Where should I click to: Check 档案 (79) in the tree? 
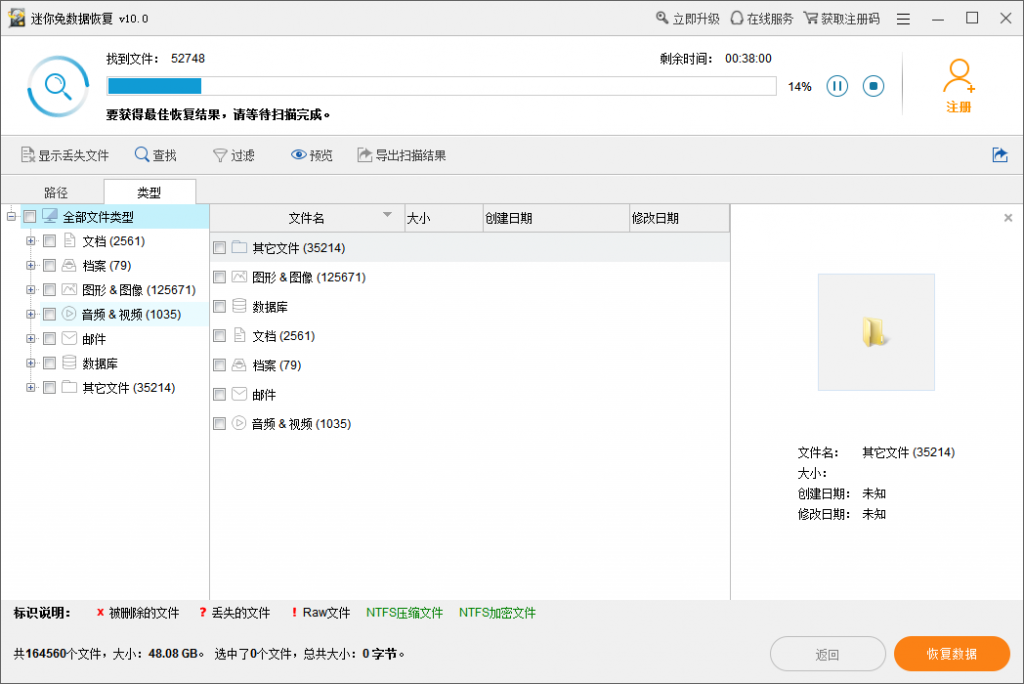pos(49,265)
